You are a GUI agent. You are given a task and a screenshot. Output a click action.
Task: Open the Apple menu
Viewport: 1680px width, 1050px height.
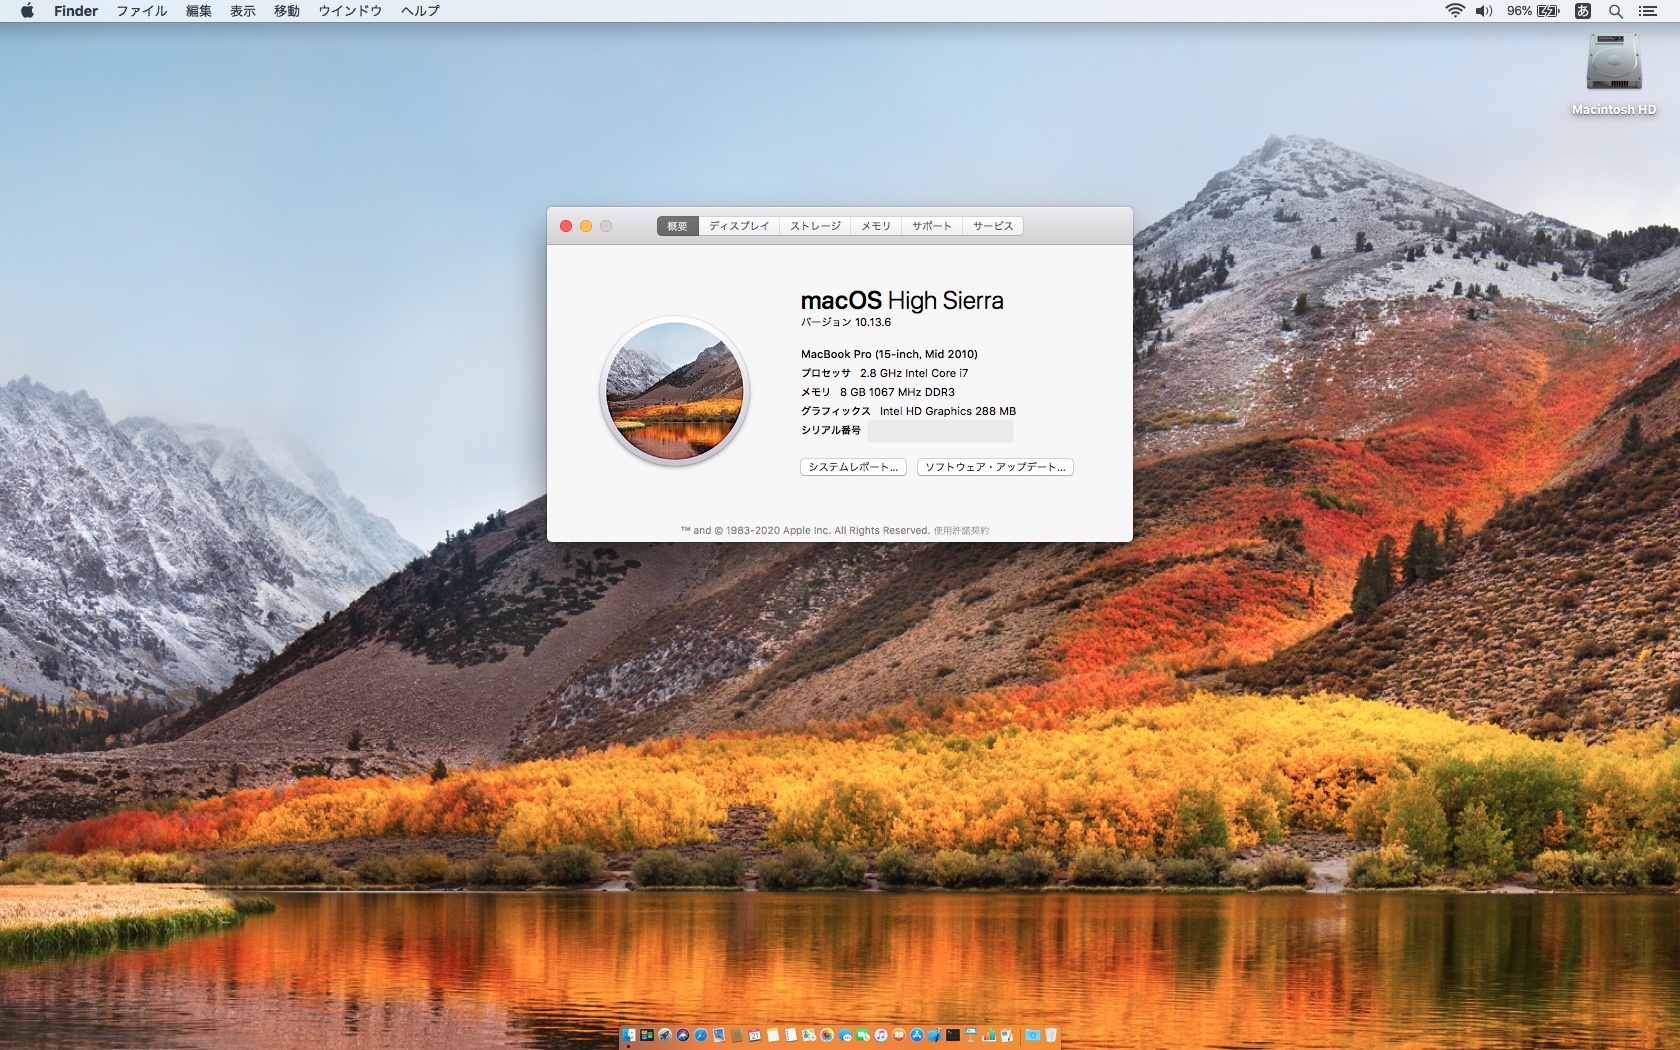27,11
